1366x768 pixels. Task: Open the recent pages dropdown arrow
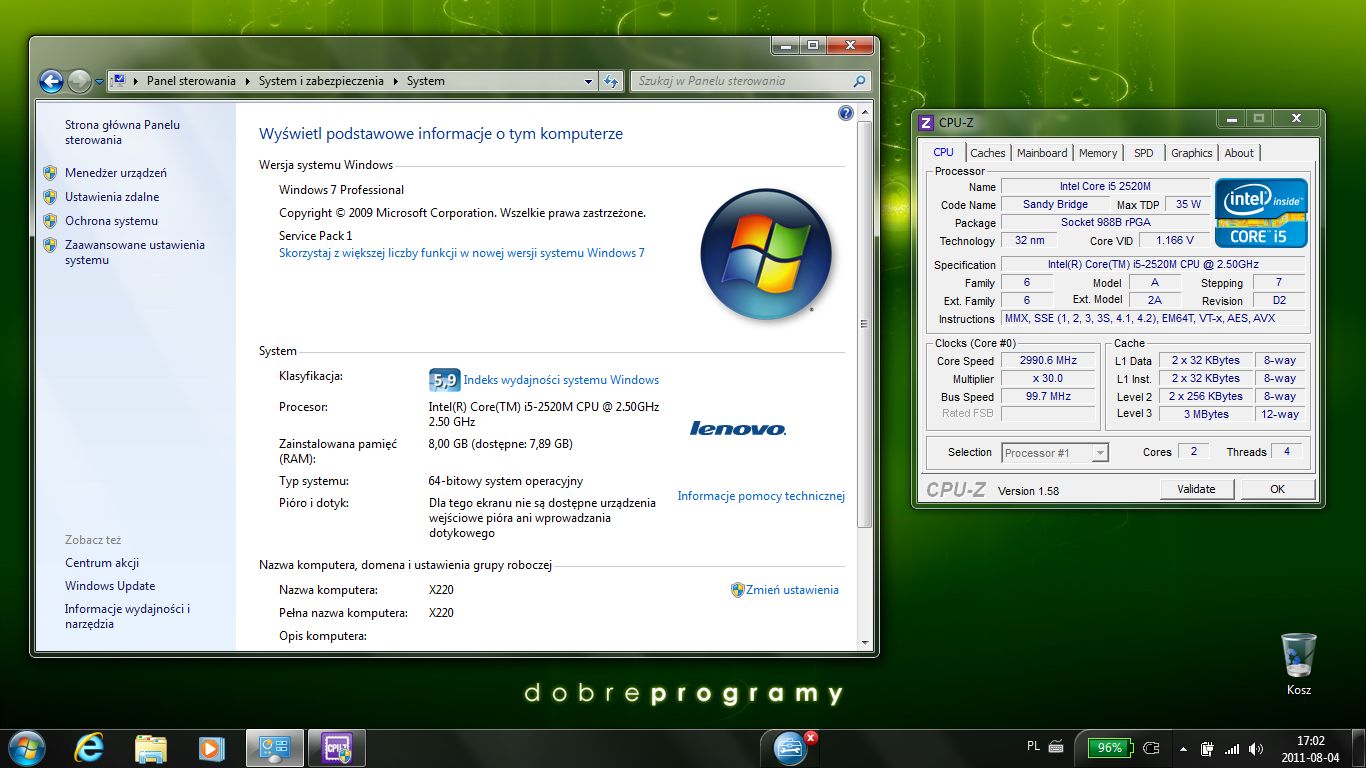[x=99, y=82]
